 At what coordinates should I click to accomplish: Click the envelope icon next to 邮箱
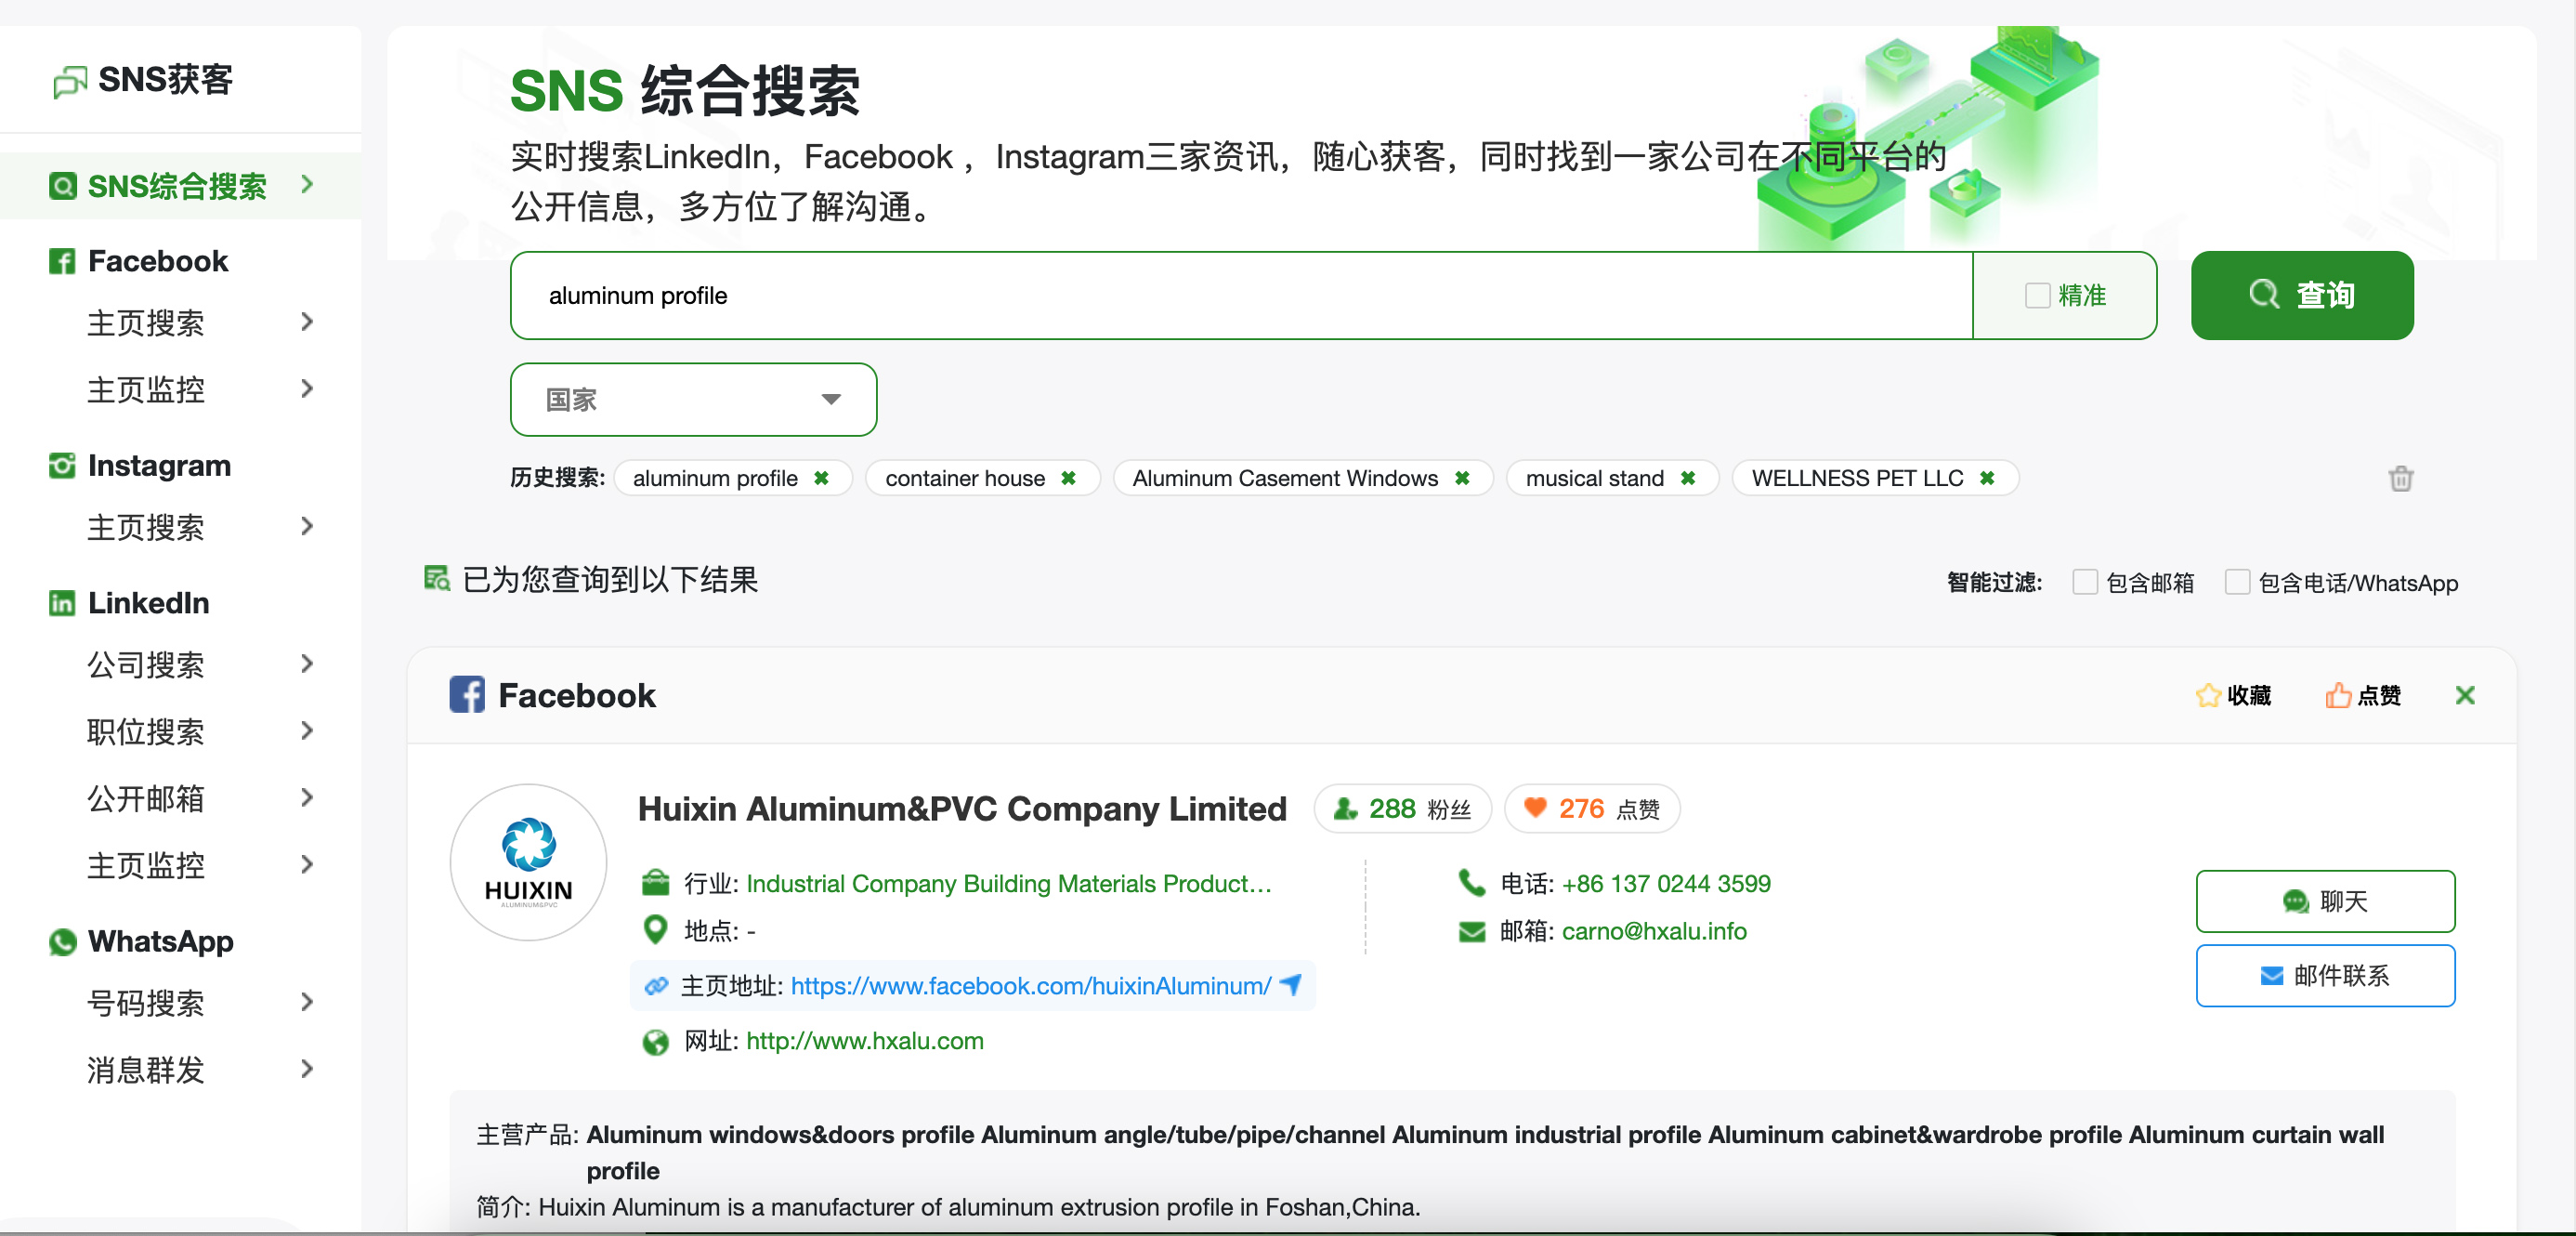[x=1472, y=932]
